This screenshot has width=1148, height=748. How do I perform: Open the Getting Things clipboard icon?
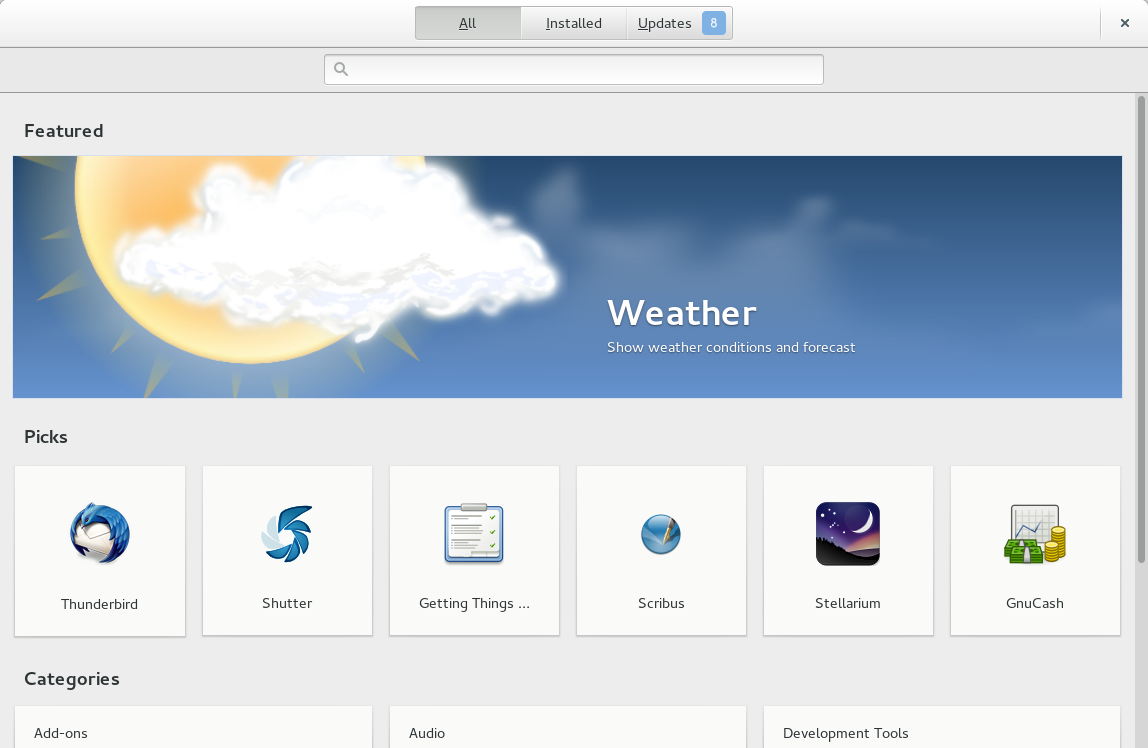pyautogui.click(x=474, y=534)
